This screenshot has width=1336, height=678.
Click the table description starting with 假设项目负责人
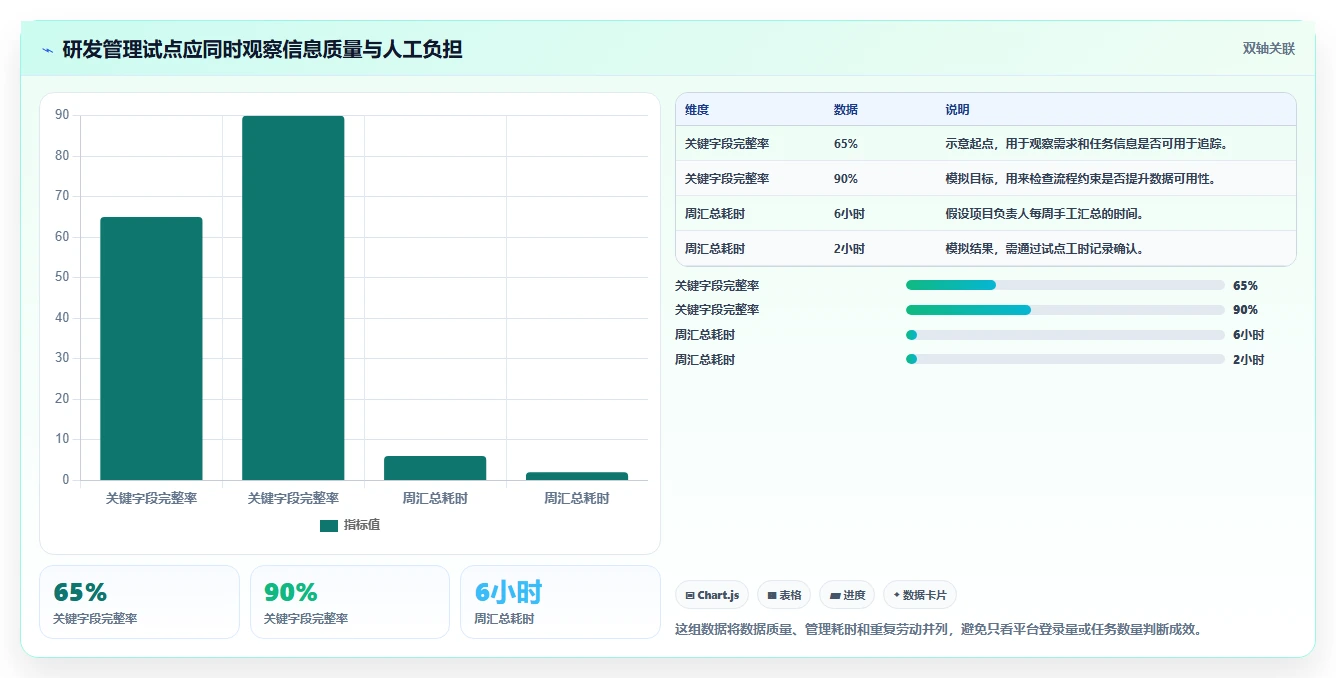click(x=1045, y=214)
